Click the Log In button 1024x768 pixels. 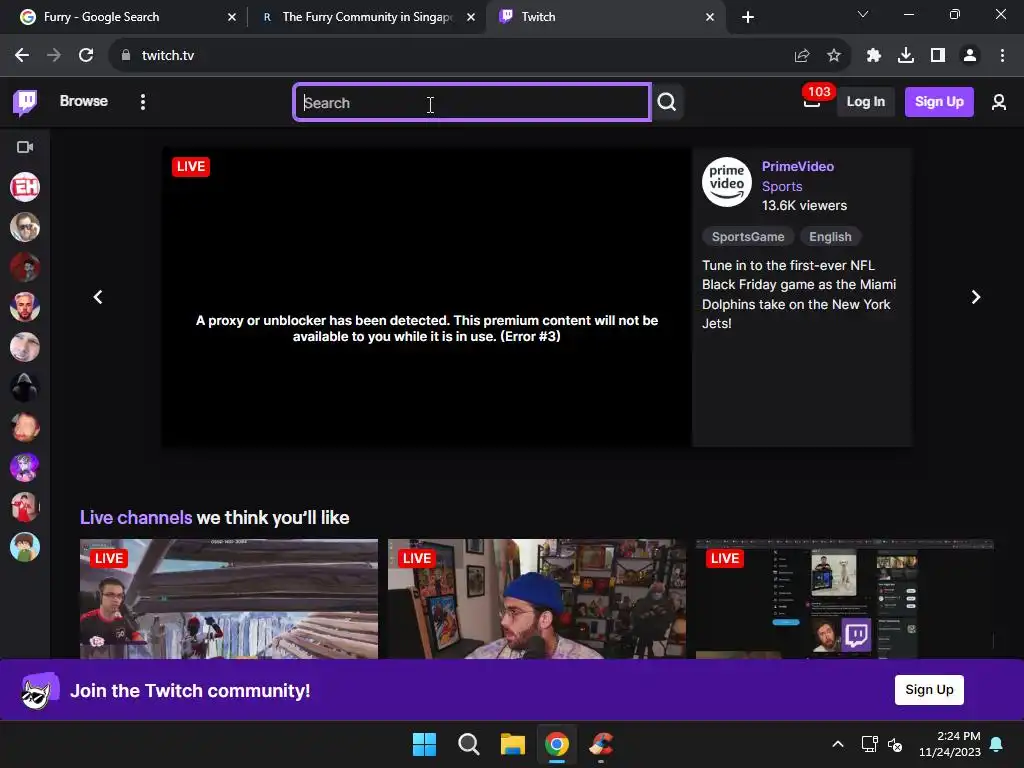[x=865, y=101]
